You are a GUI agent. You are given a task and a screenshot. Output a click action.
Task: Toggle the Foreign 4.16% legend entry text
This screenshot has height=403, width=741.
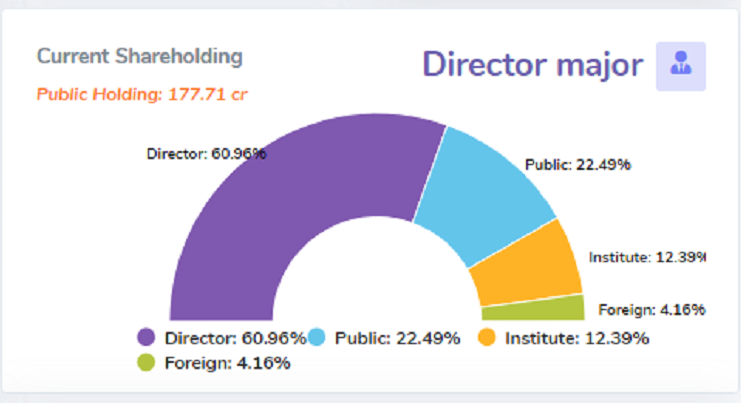coord(227,362)
